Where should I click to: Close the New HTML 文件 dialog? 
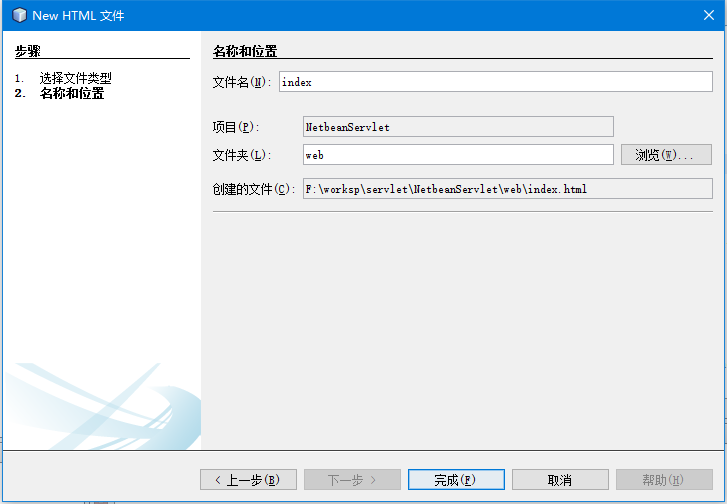[x=706, y=15]
